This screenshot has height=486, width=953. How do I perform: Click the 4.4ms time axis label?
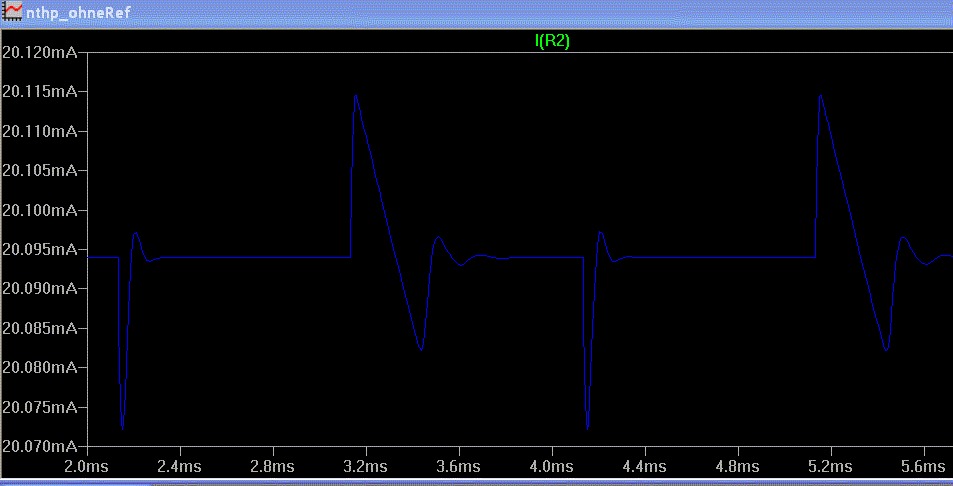click(x=645, y=467)
